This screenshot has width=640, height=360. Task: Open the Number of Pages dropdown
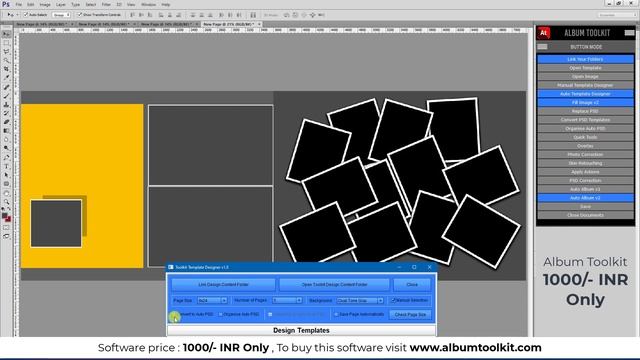pyautogui.click(x=287, y=300)
